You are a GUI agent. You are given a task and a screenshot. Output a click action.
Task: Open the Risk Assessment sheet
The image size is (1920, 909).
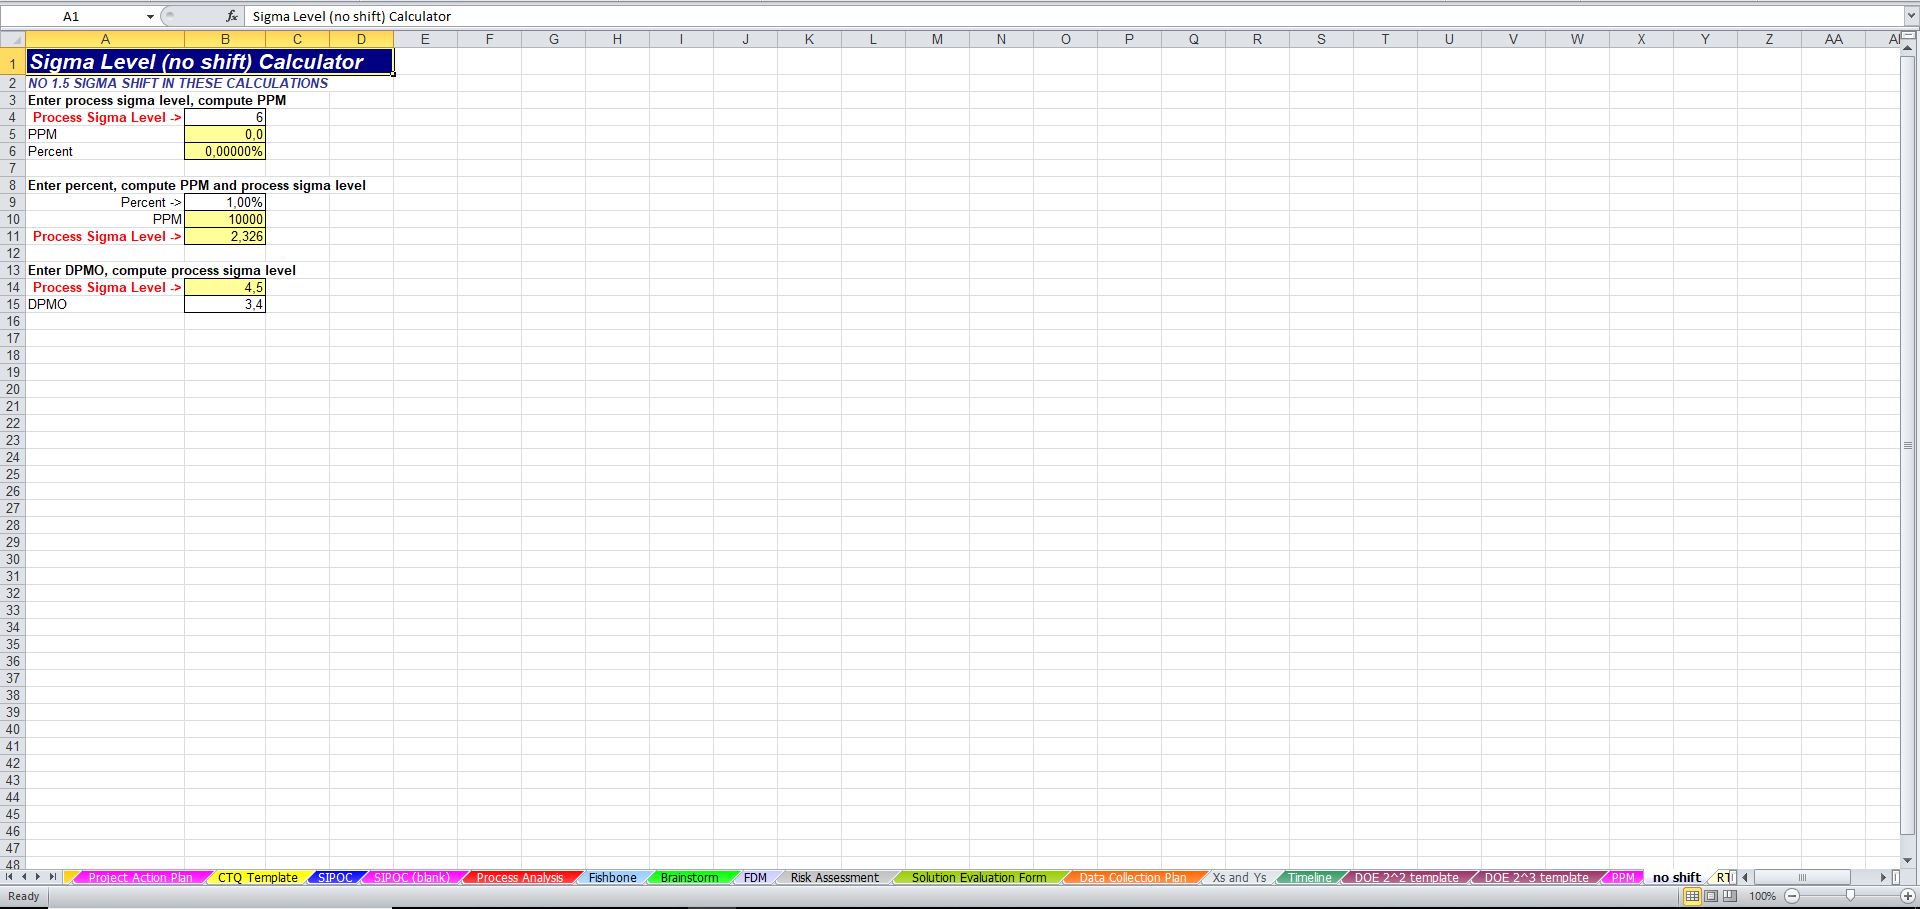tap(834, 877)
